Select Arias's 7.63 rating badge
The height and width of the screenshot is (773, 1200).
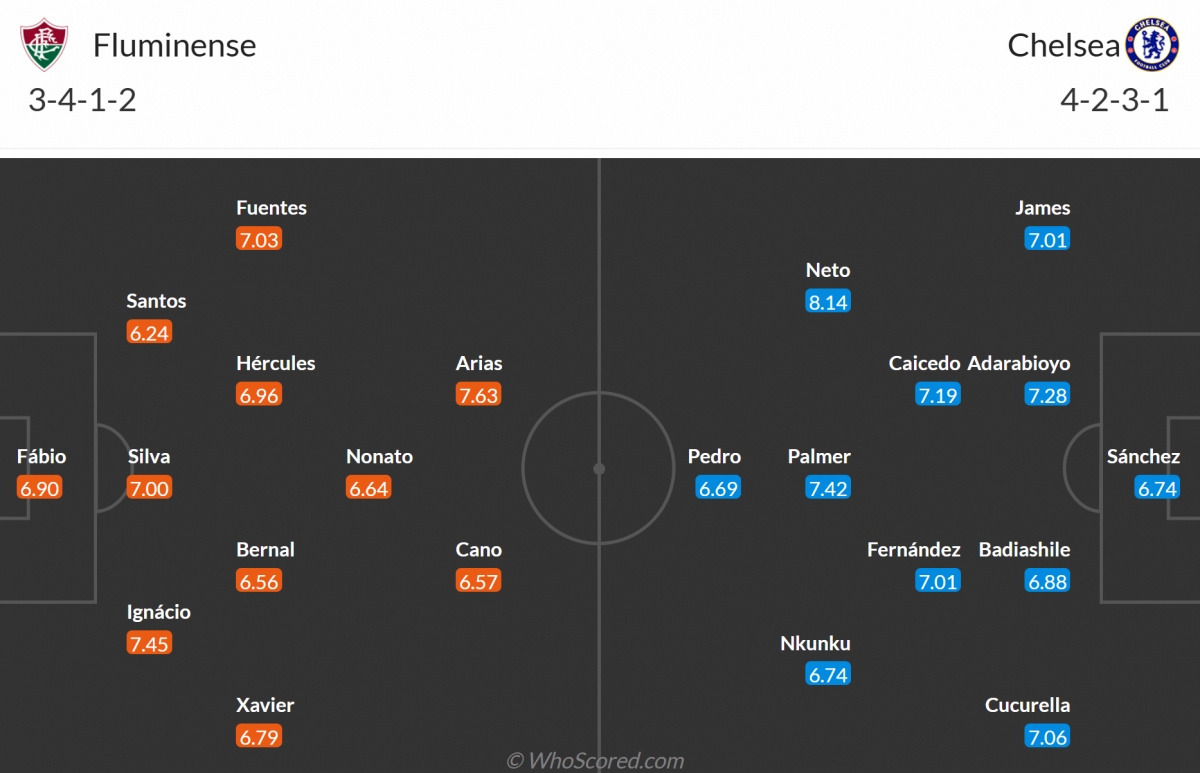[x=478, y=395]
